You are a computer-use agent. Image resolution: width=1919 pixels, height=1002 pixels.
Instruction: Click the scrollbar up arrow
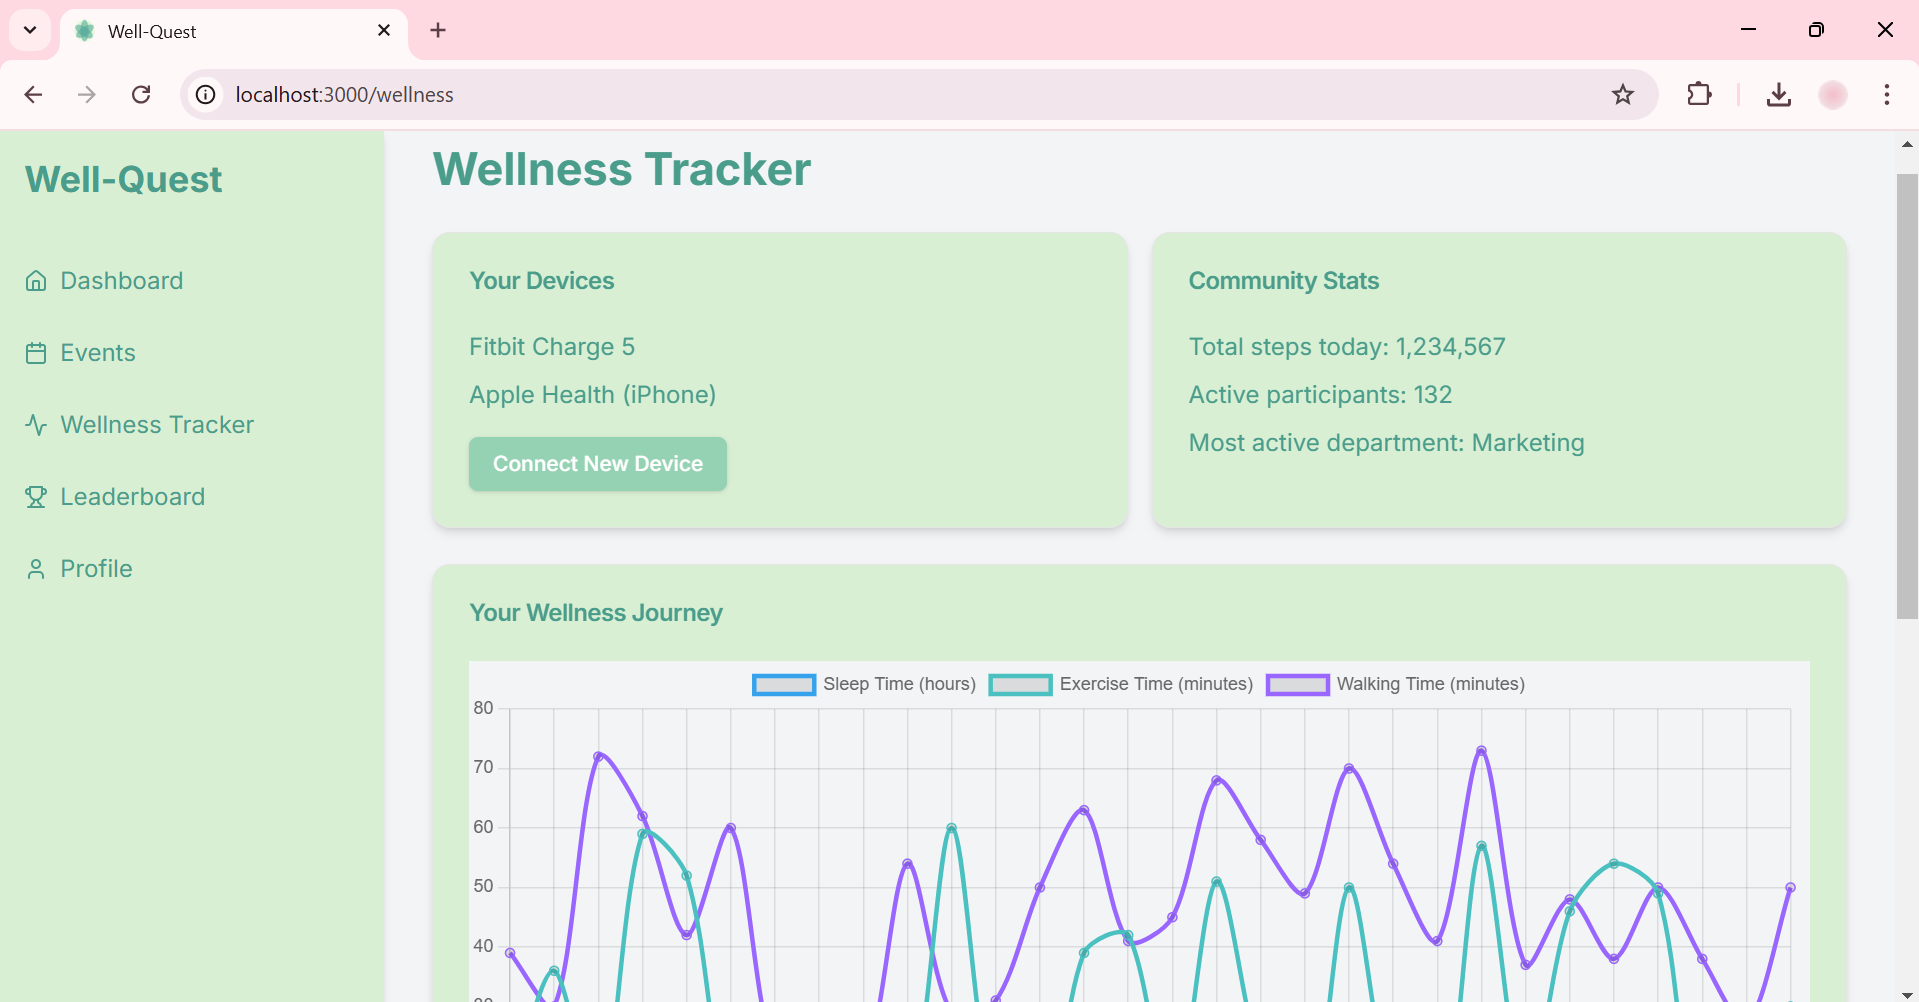1907,144
